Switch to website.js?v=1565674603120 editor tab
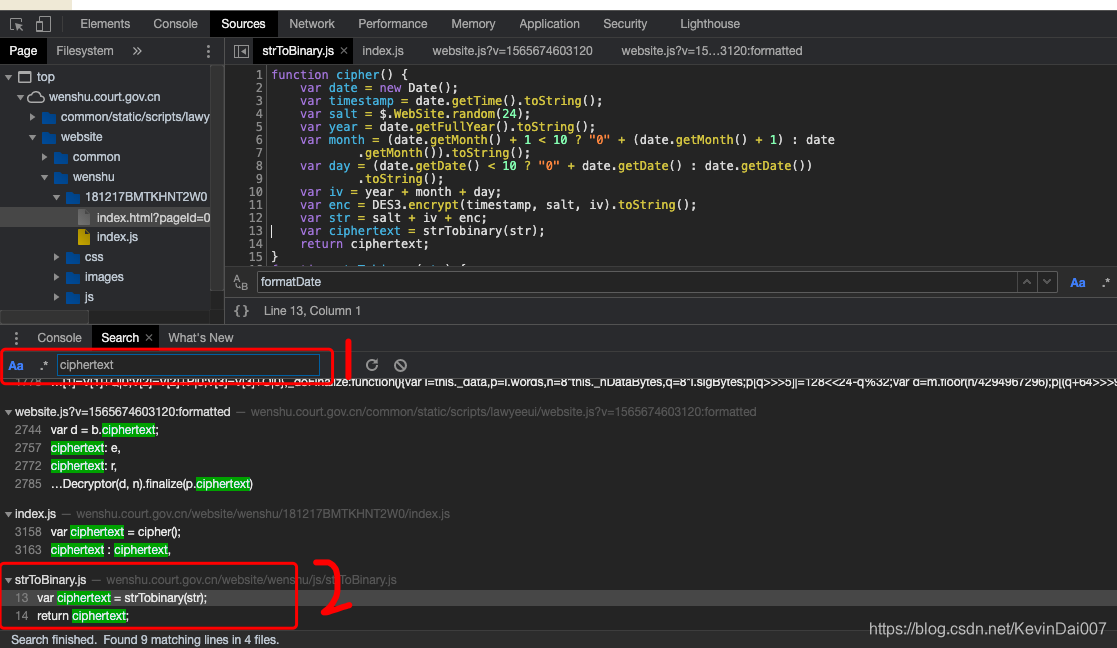The height and width of the screenshot is (648, 1117). (512, 51)
